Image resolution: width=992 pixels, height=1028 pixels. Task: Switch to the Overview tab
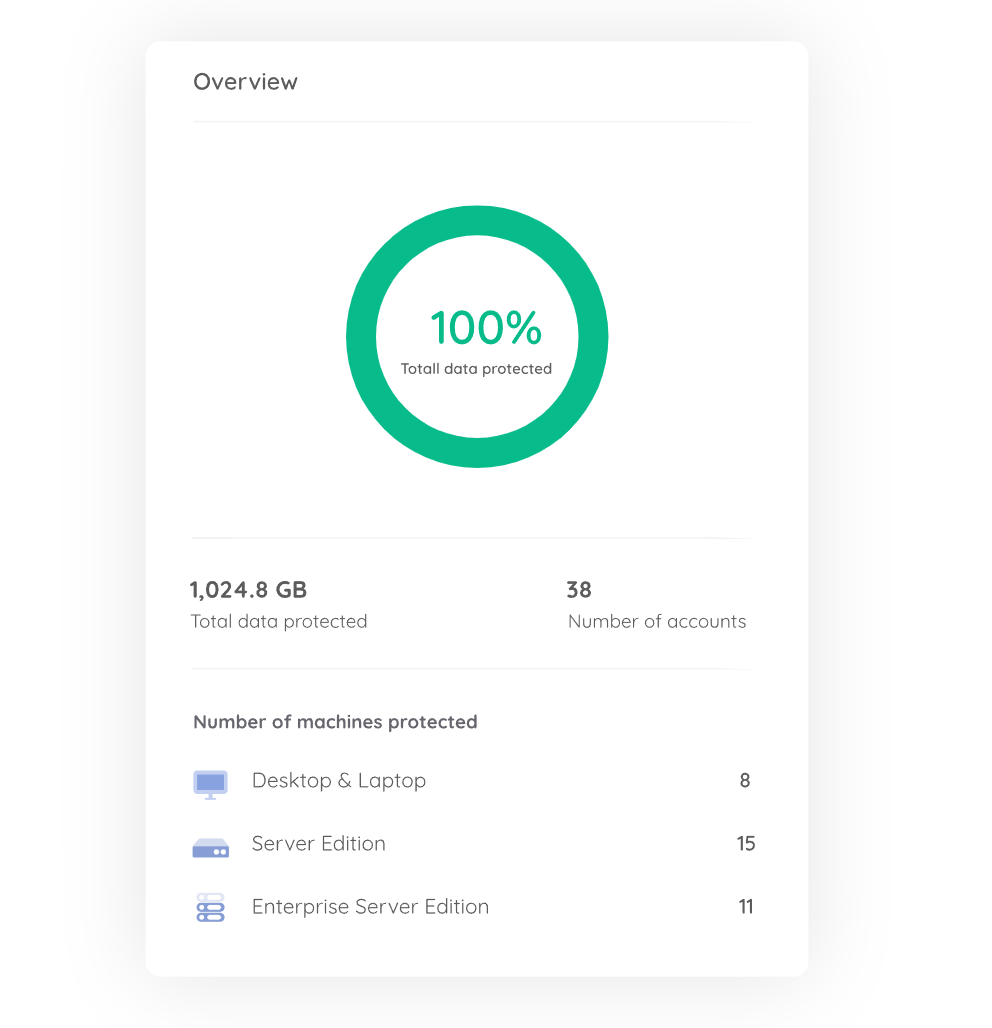click(x=245, y=82)
